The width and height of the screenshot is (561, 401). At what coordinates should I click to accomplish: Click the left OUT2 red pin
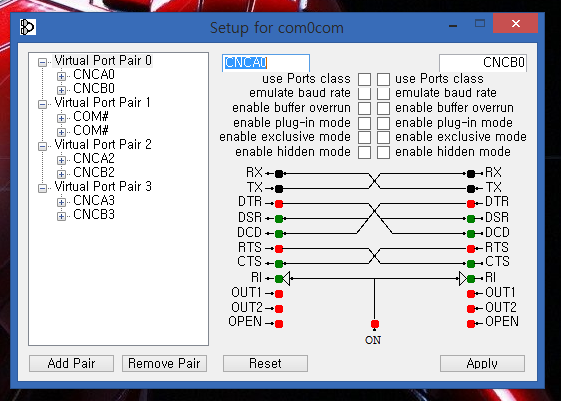tap(279, 308)
